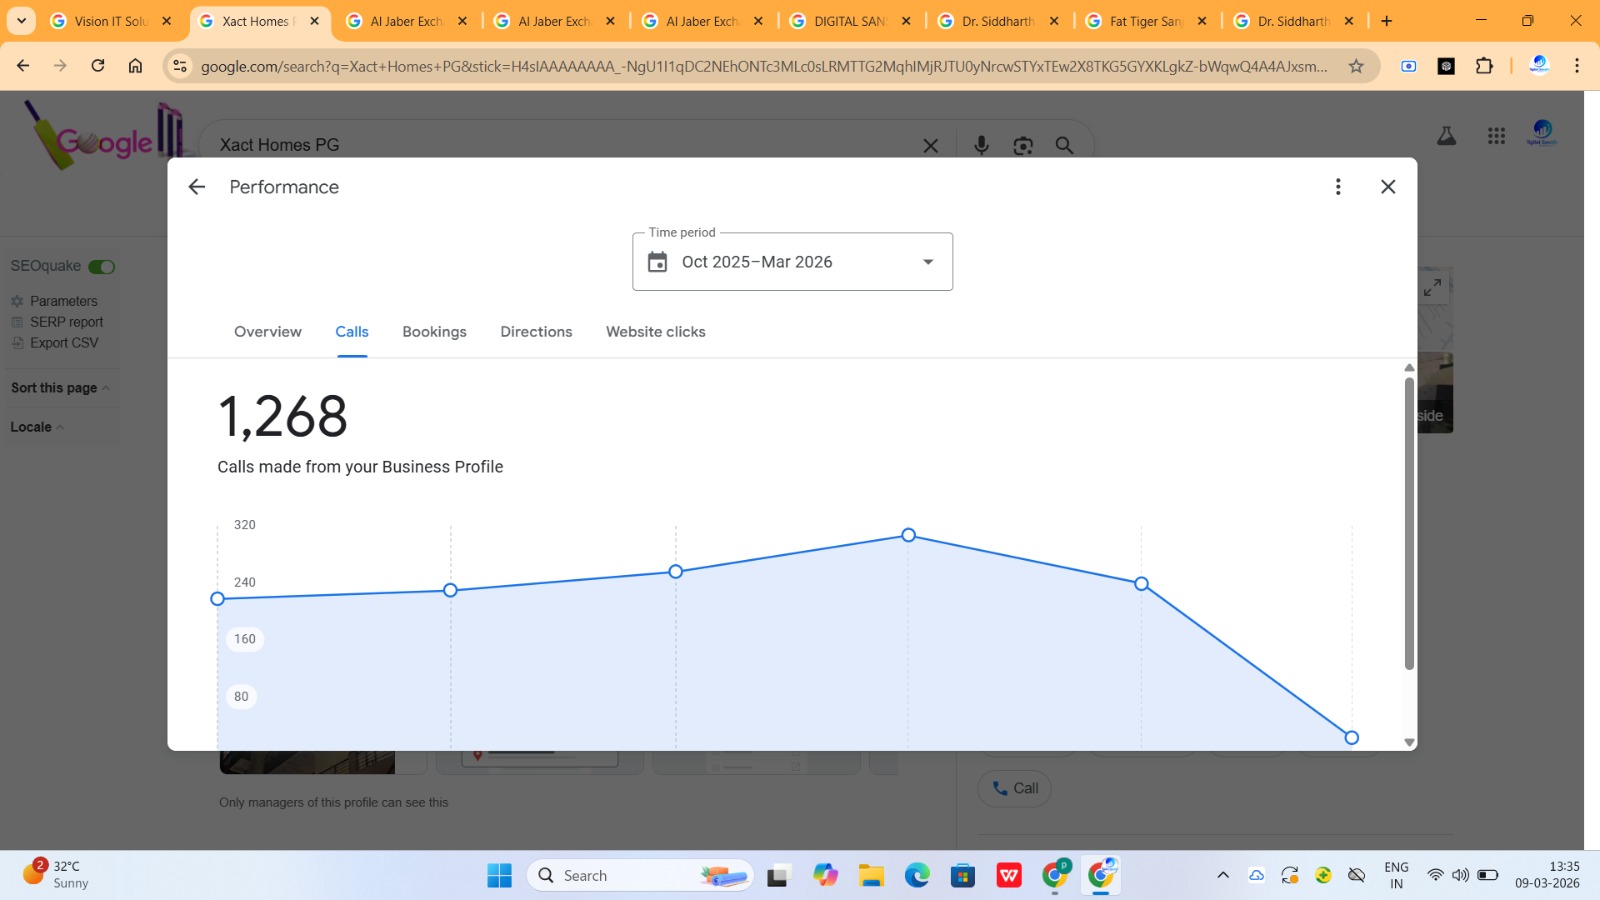This screenshot has height=900, width=1600.
Task: Open Chrome menu three dots
Action: point(1577,66)
